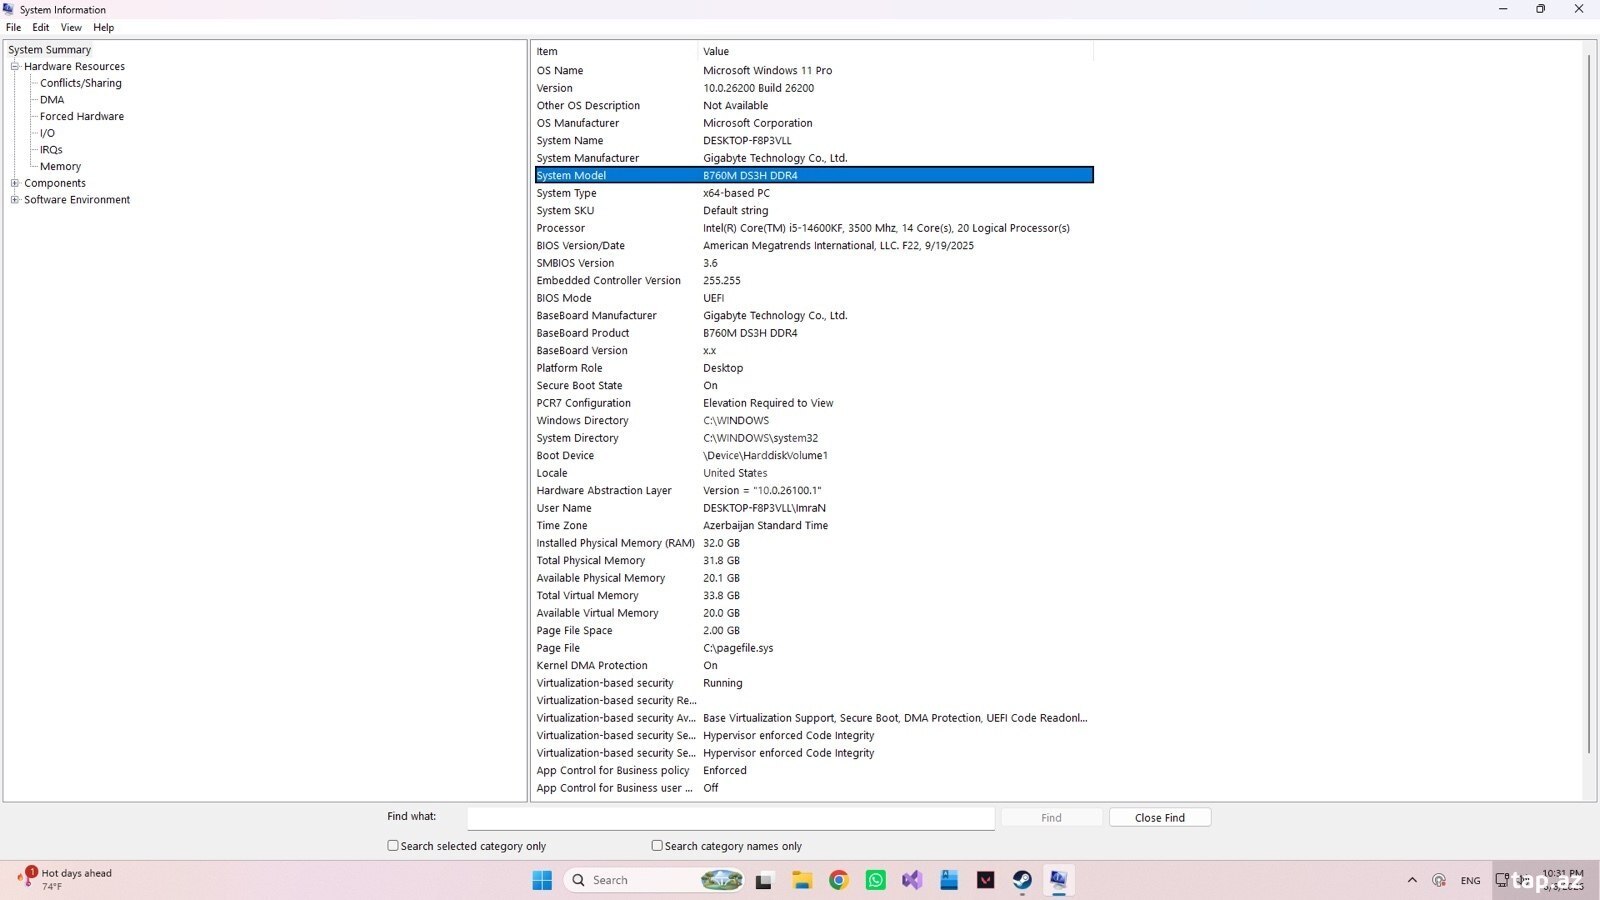1600x900 pixels.
Task: Click the Close Find button
Action: (1159, 817)
